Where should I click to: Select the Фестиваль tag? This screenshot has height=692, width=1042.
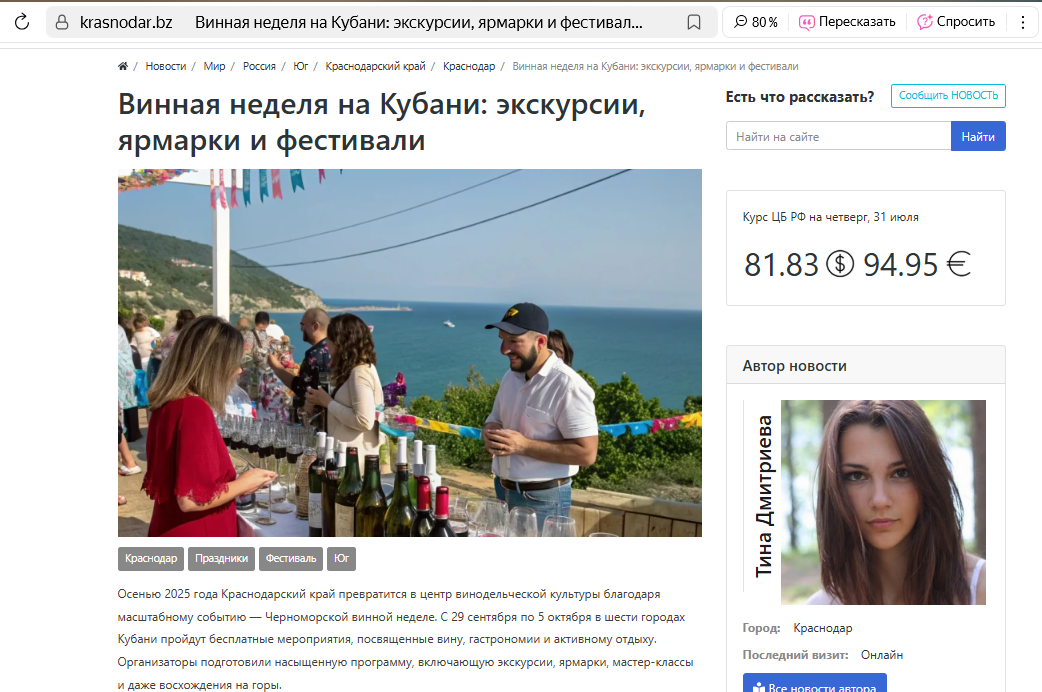pos(290,559)
